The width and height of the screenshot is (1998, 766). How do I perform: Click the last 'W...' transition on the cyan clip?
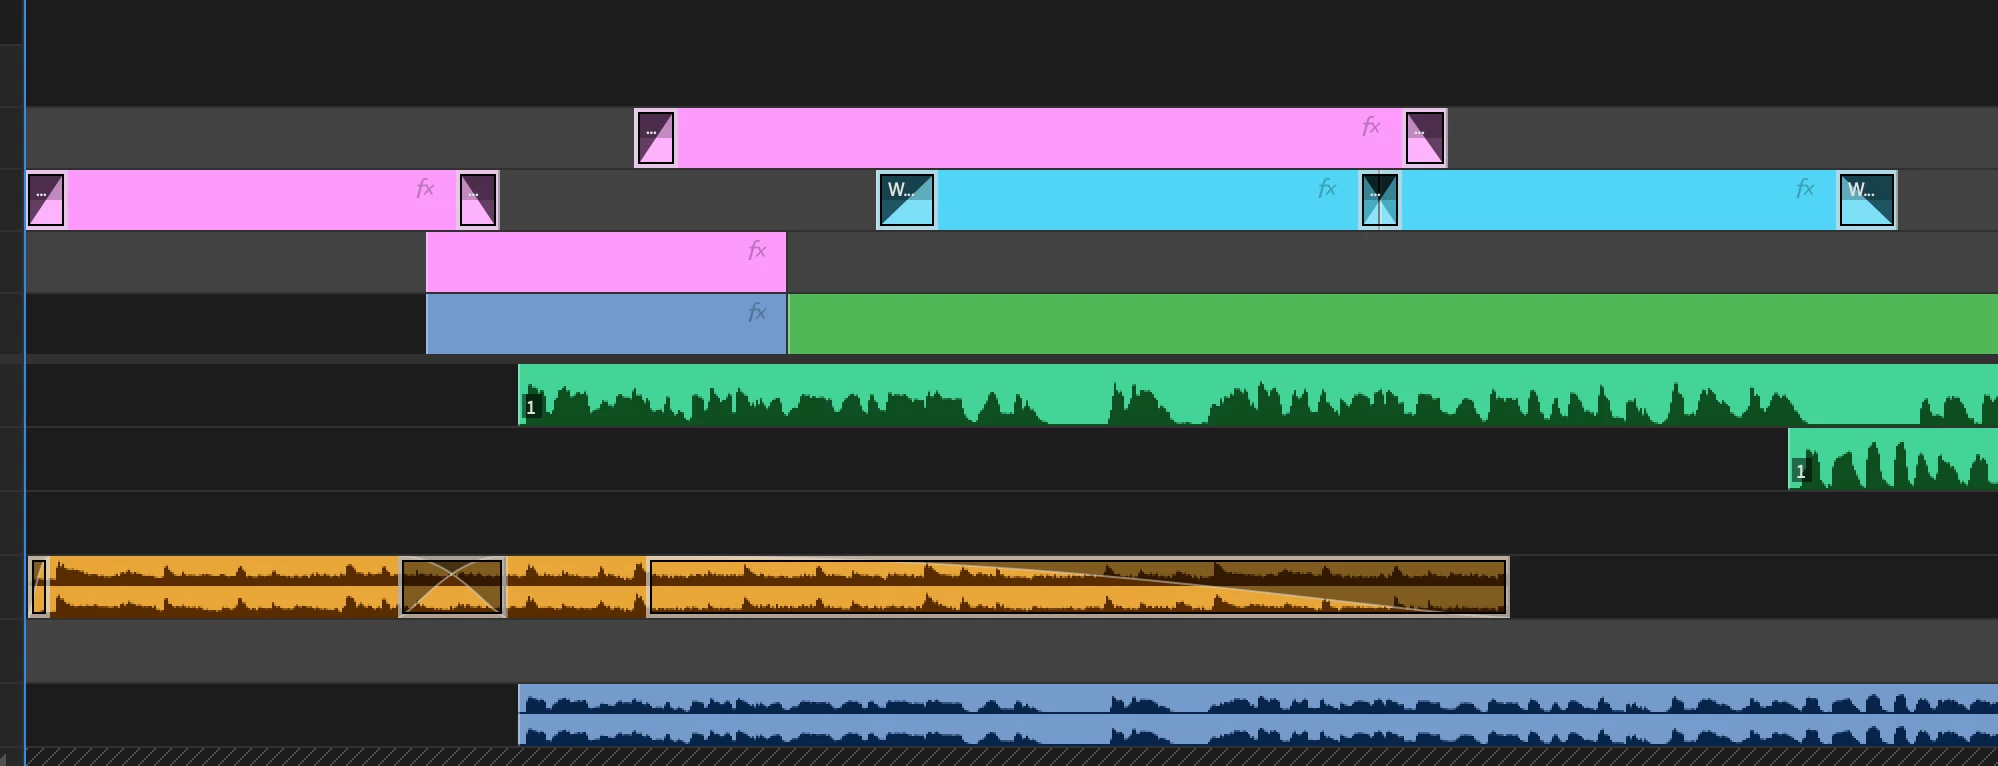1867,200
